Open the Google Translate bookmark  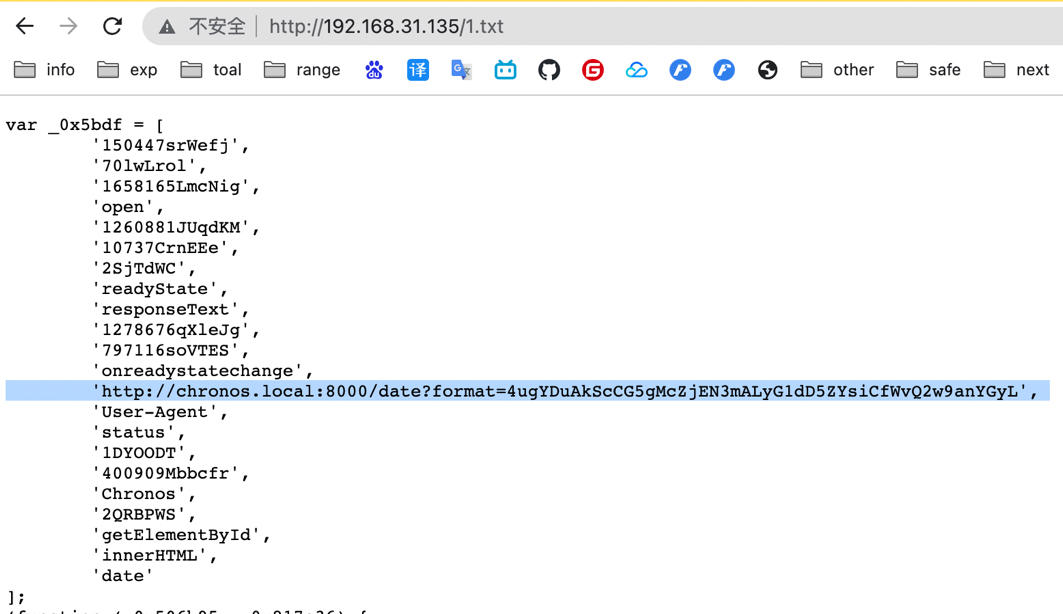point(461,70)
